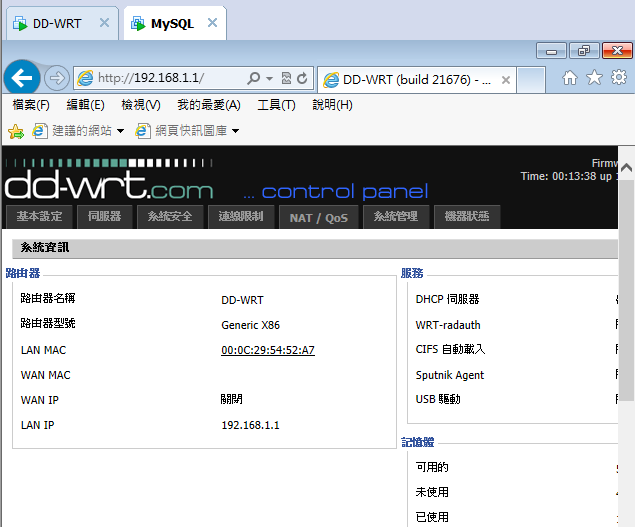Click the browser Forward arrow button

click(x=57, y=78)
